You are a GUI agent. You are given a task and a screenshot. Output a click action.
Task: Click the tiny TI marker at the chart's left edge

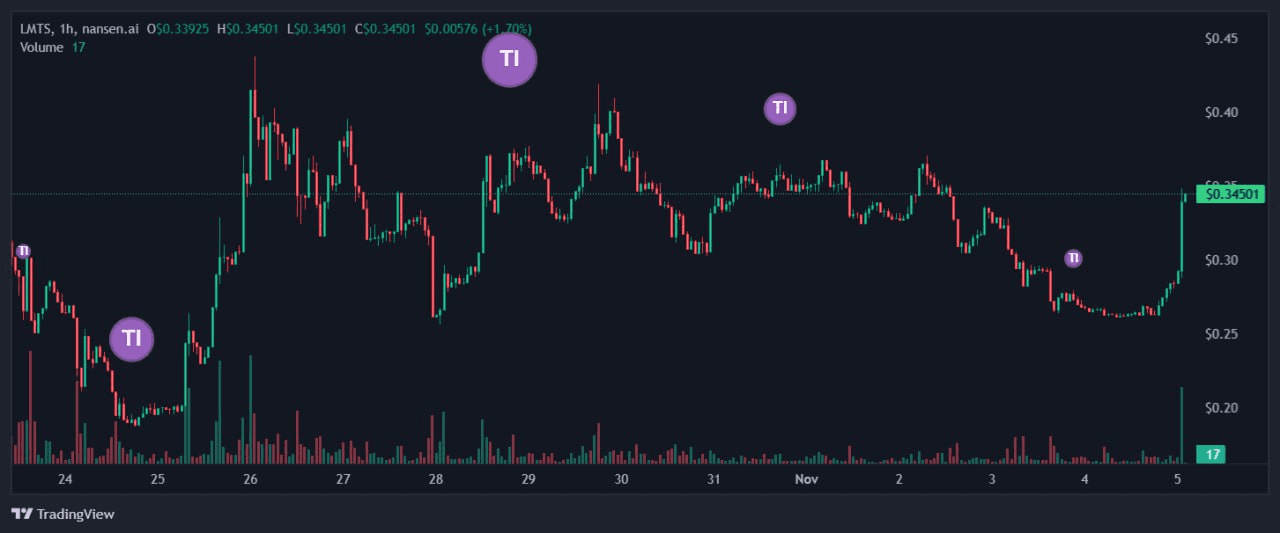pyautogui.click(x=23, y=250)
